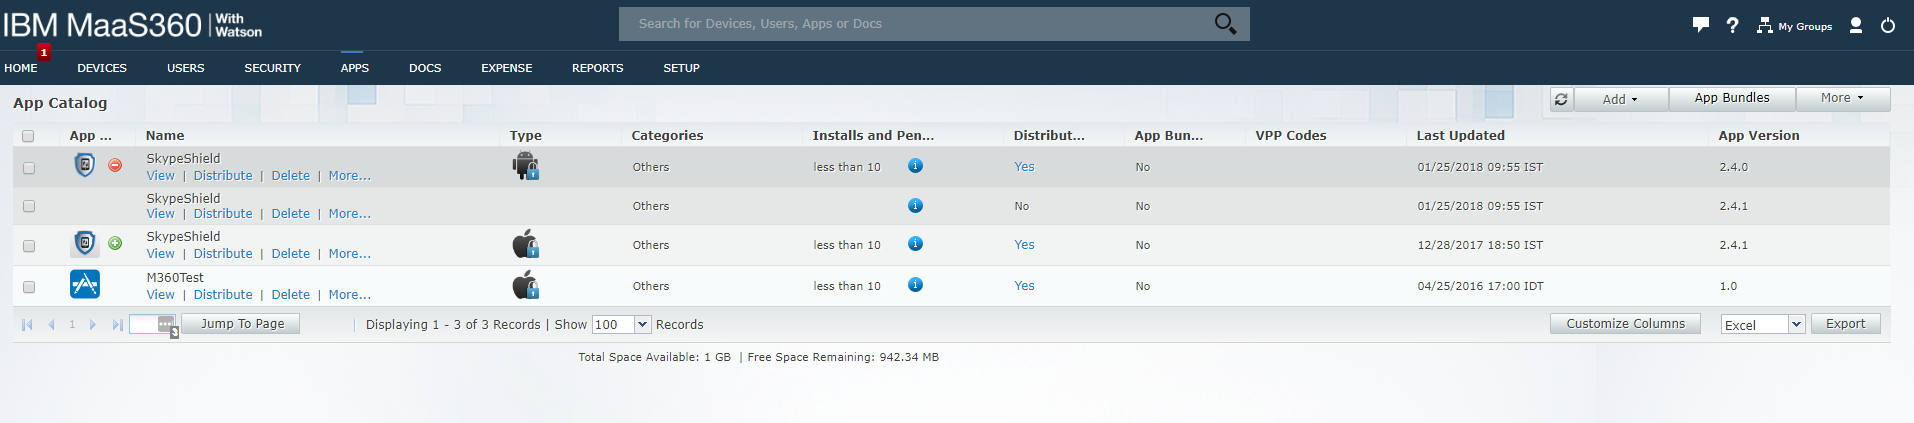
Task: Click green plus status icon for SkypeShield
Action: tap(115, 243)
